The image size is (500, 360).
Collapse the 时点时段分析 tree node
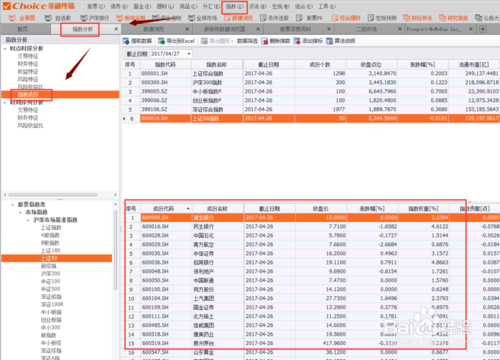point(5,49)
